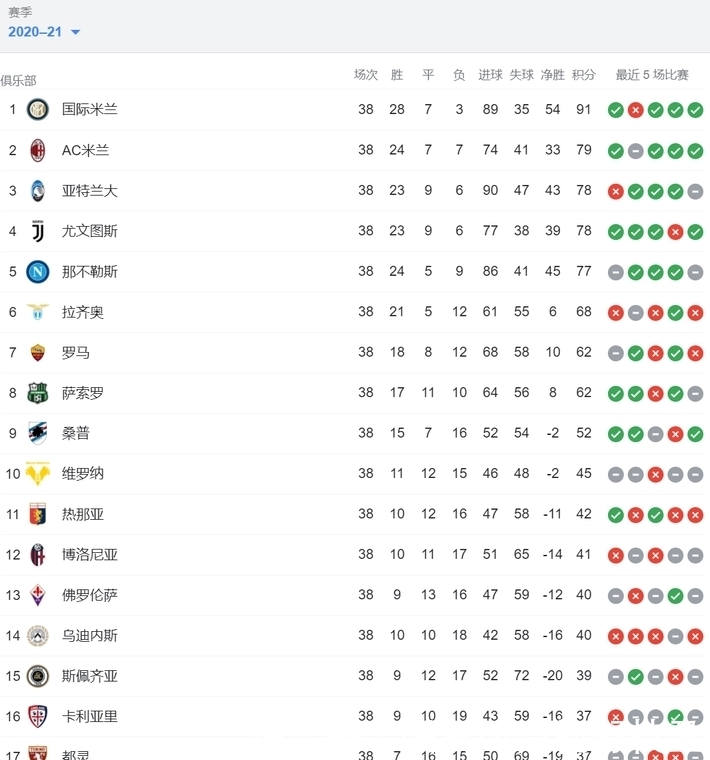This screenshot has height=760, width=710.
Task: Click the Atalanta club crest
Action: coord(37,190)
